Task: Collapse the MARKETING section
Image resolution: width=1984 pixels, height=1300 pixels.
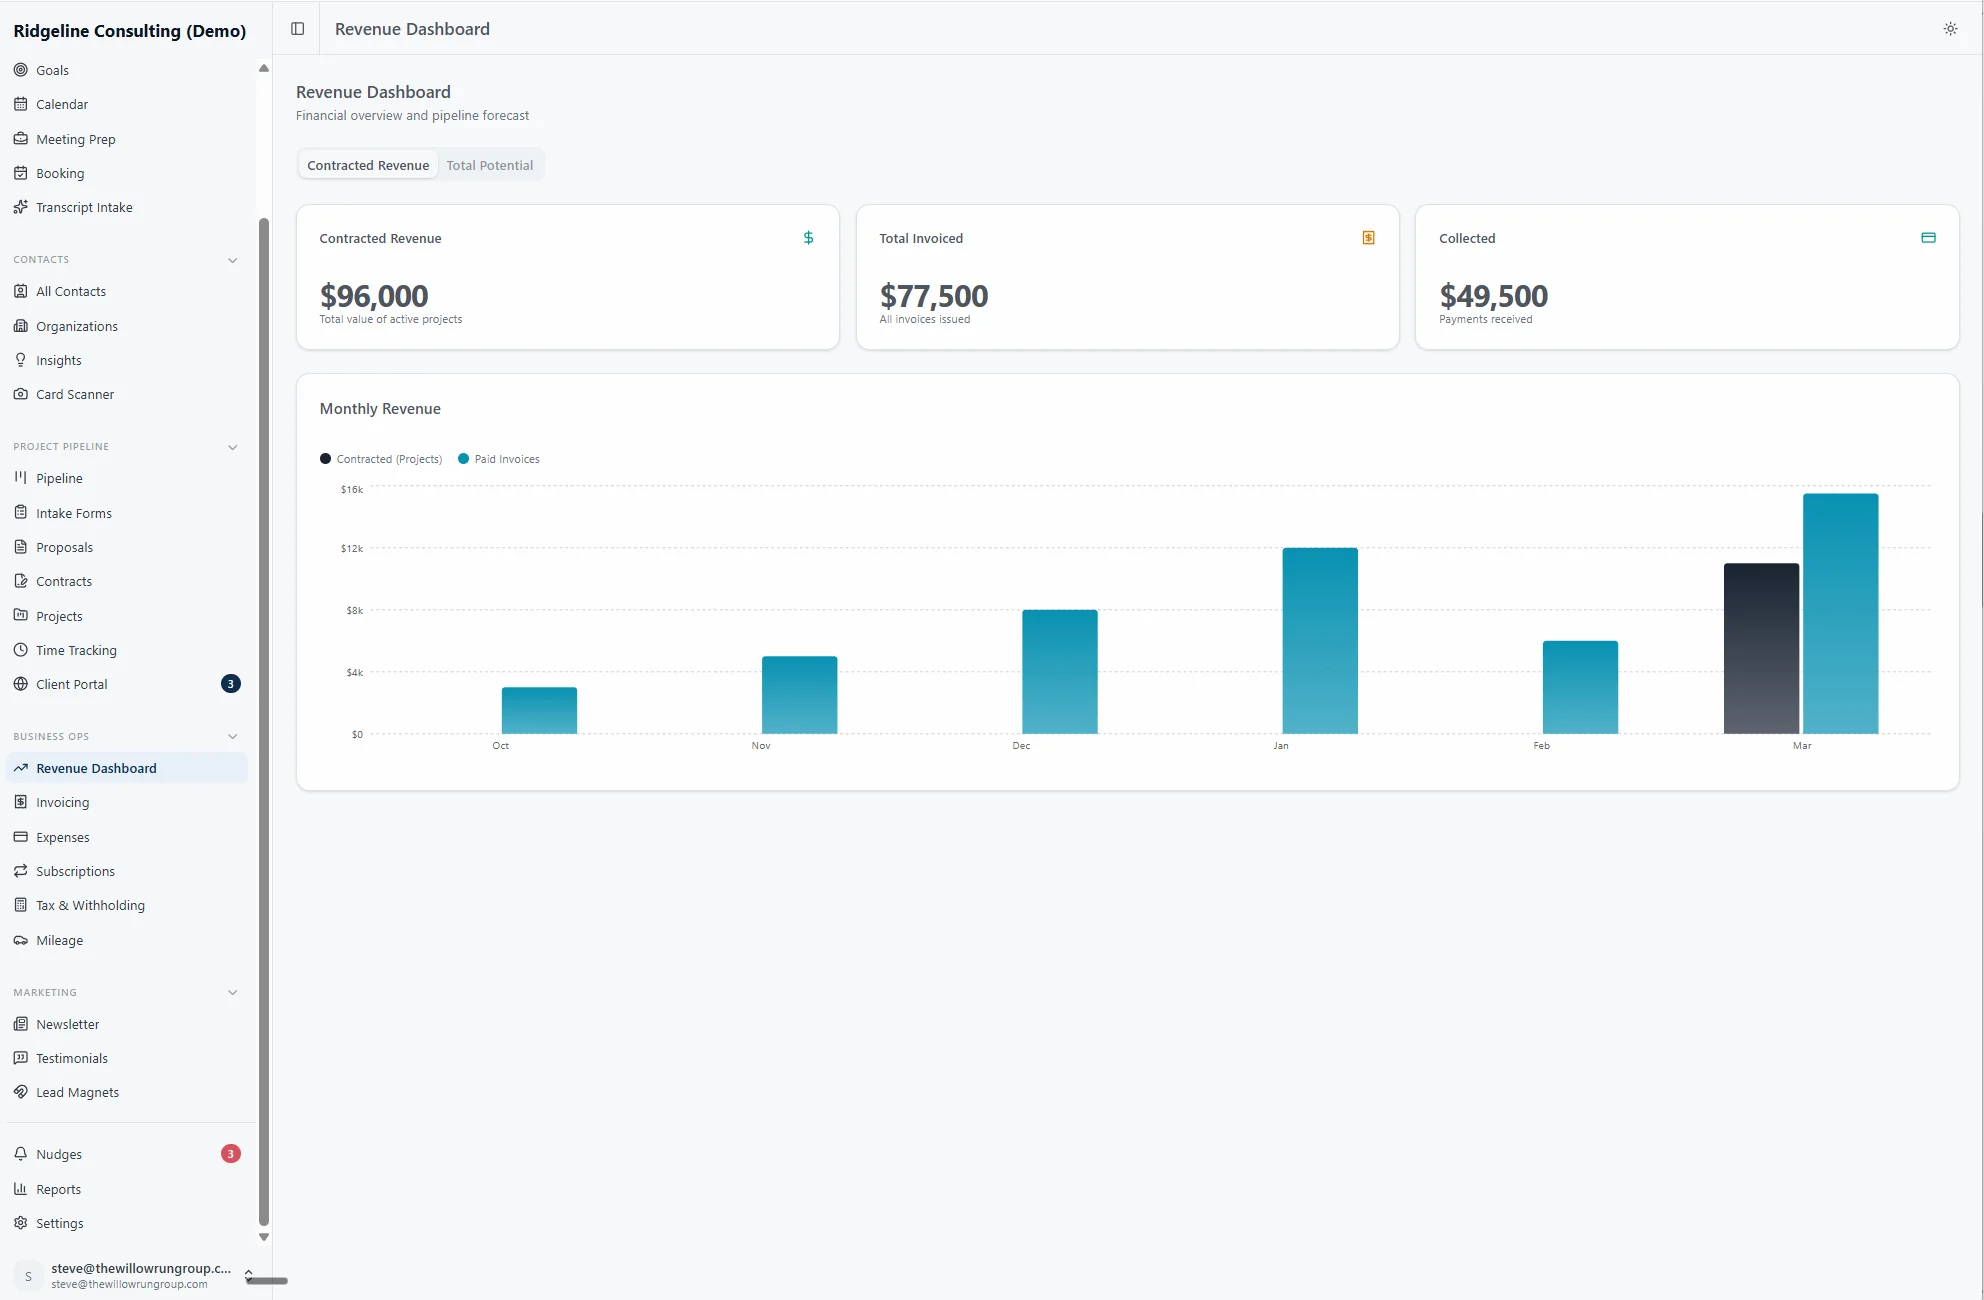Action: point(233,992)
